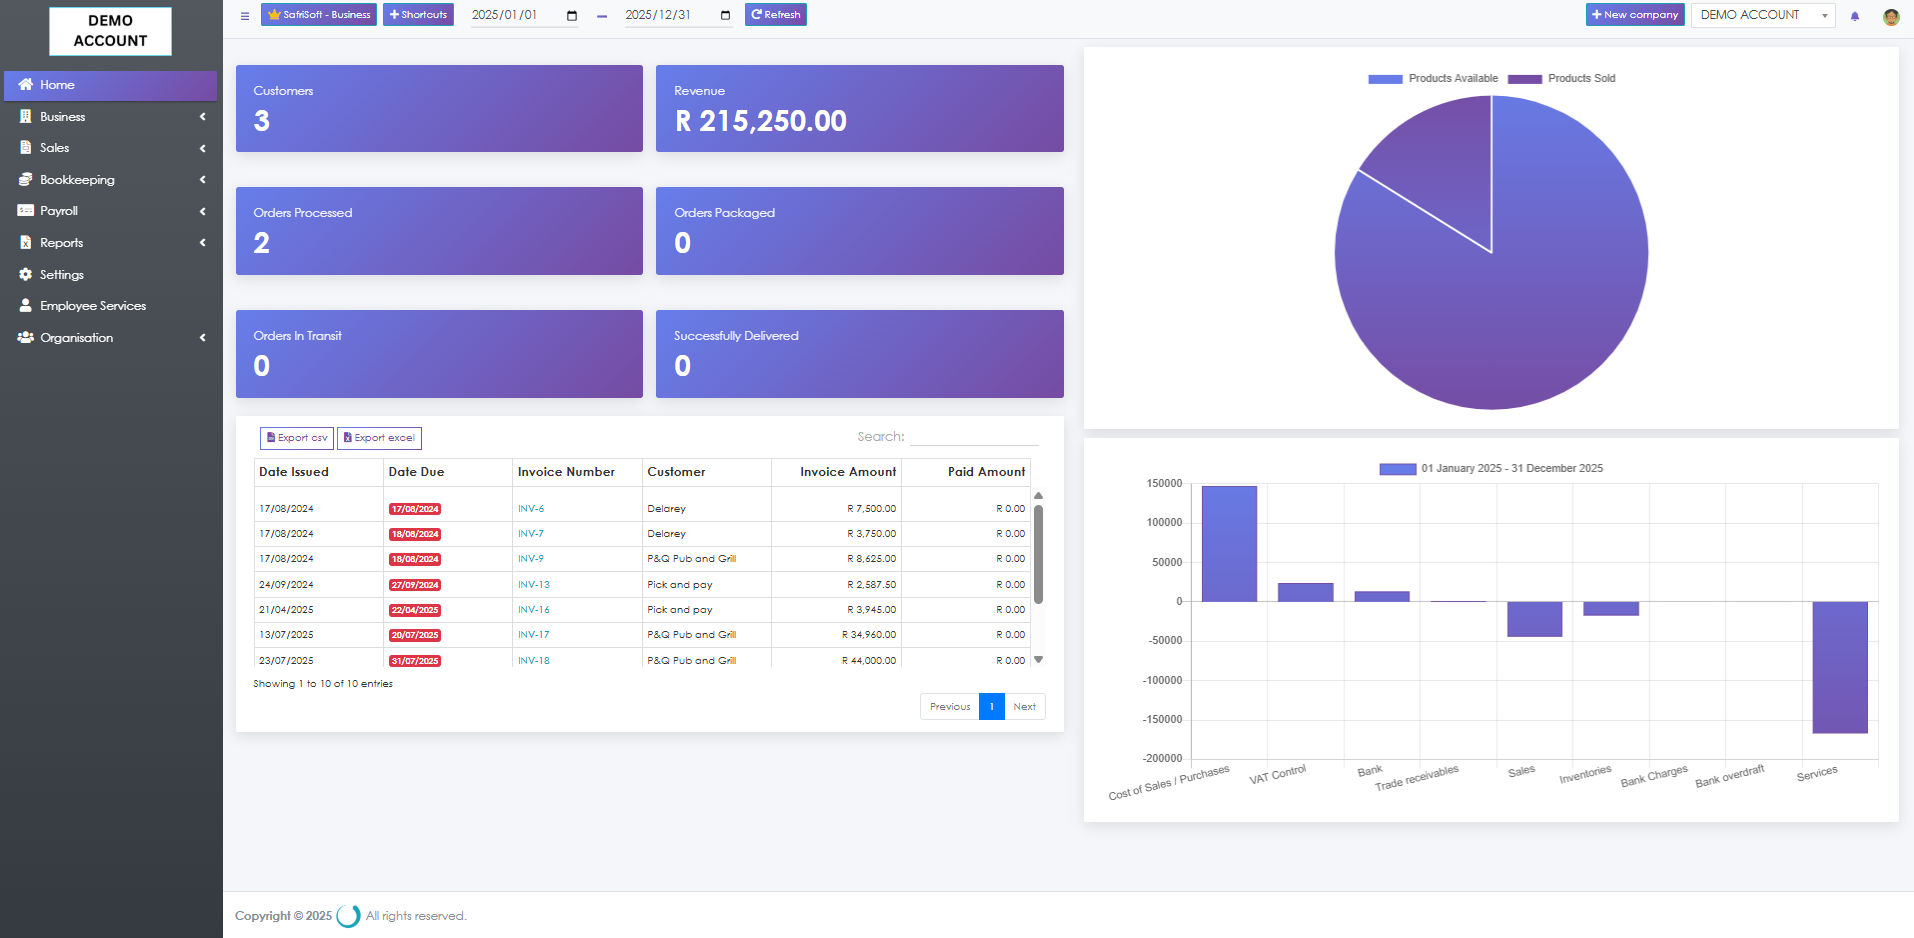
Task: Open invoice INV-13 link
Action: tap(534, 585)
